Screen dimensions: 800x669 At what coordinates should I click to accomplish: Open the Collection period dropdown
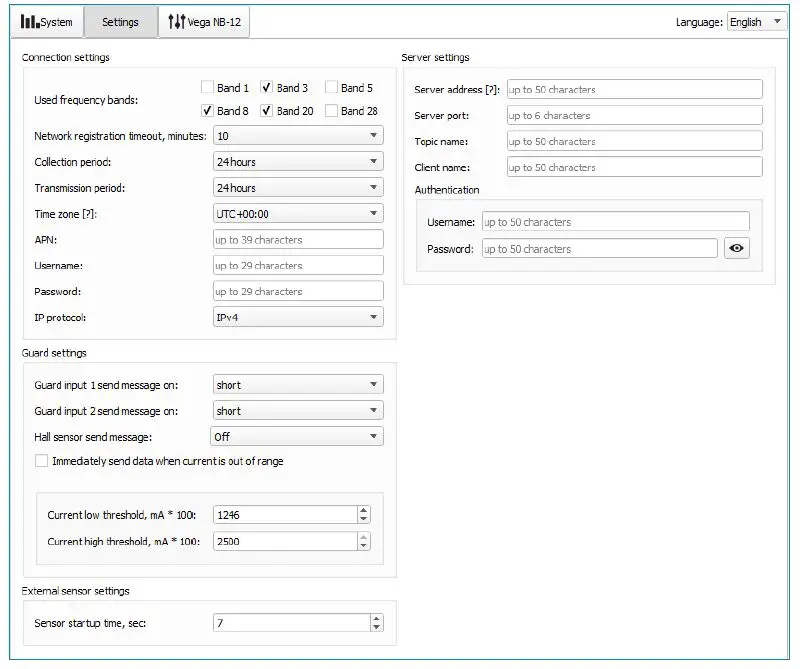[298, 162]
